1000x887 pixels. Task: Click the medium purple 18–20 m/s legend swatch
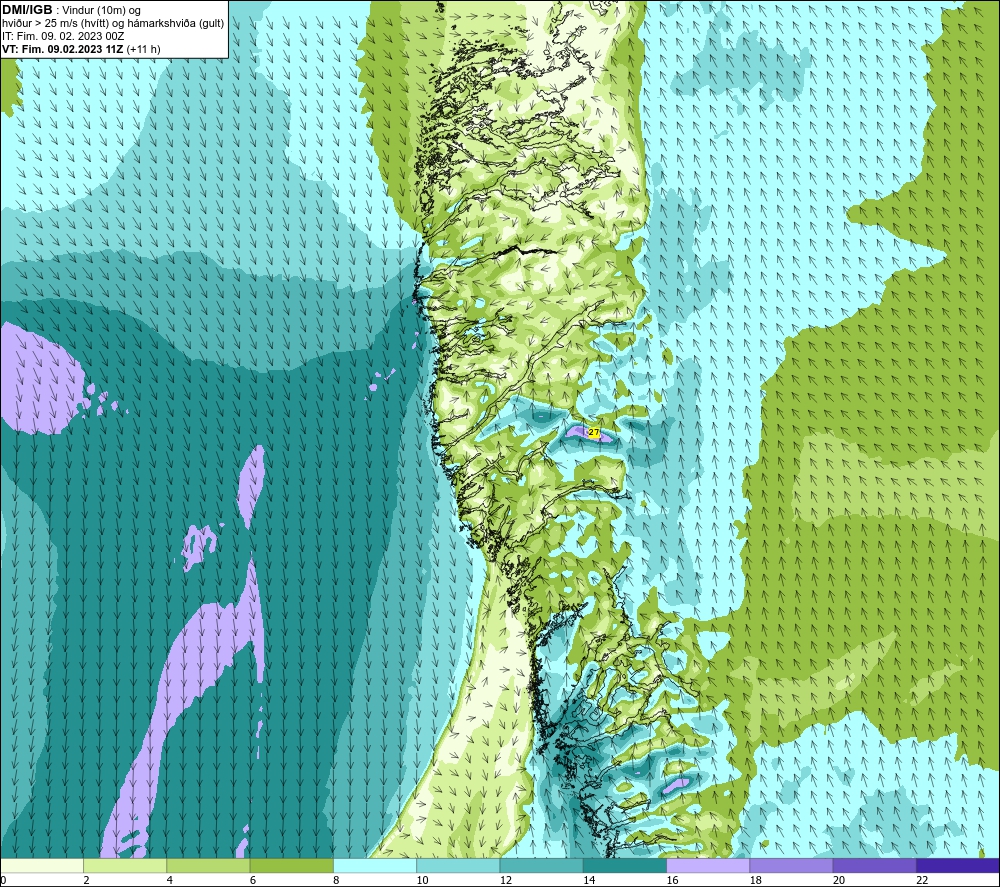pyautogui.click(x=791, y=865)
